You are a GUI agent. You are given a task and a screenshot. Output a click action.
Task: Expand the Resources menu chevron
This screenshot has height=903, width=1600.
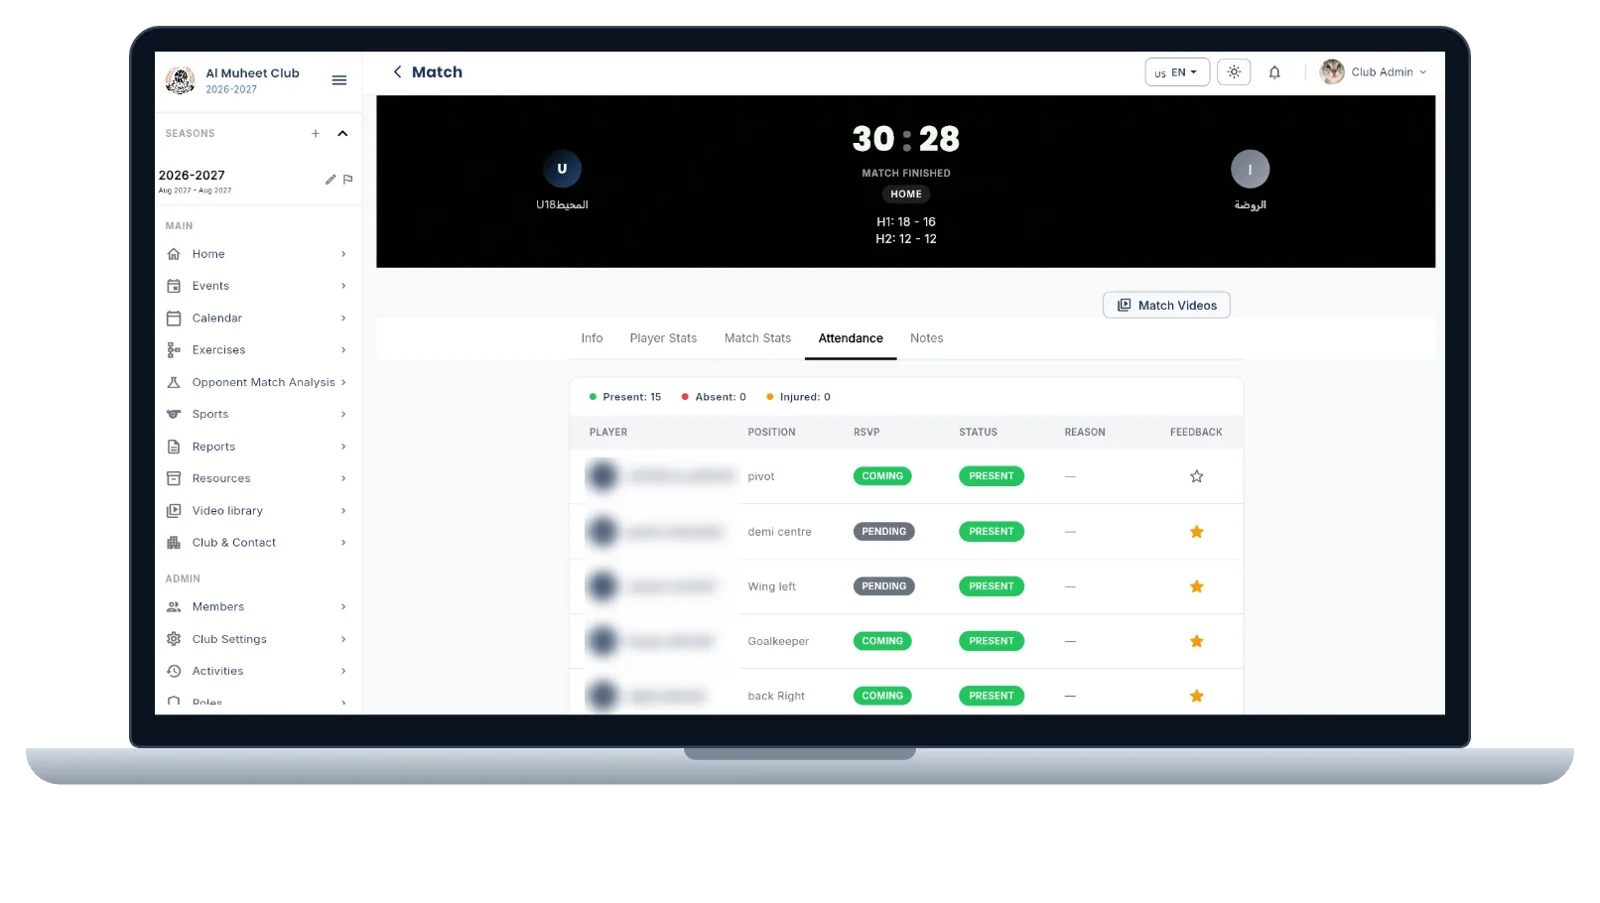click(x=343, y=479)
